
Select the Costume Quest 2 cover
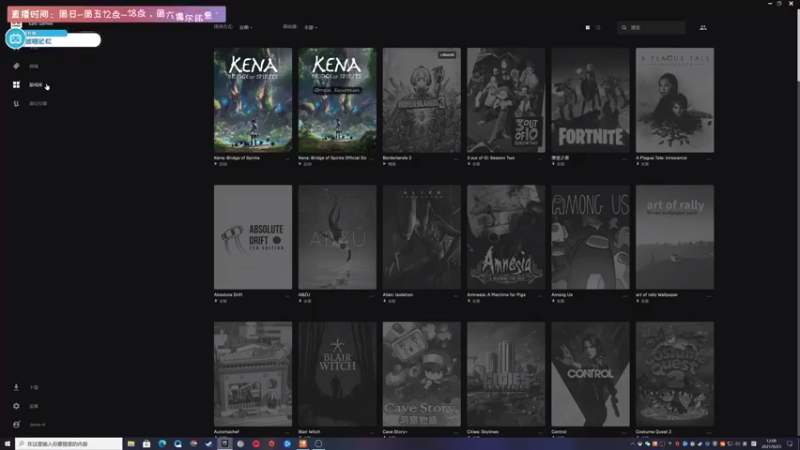pos(675,374)
